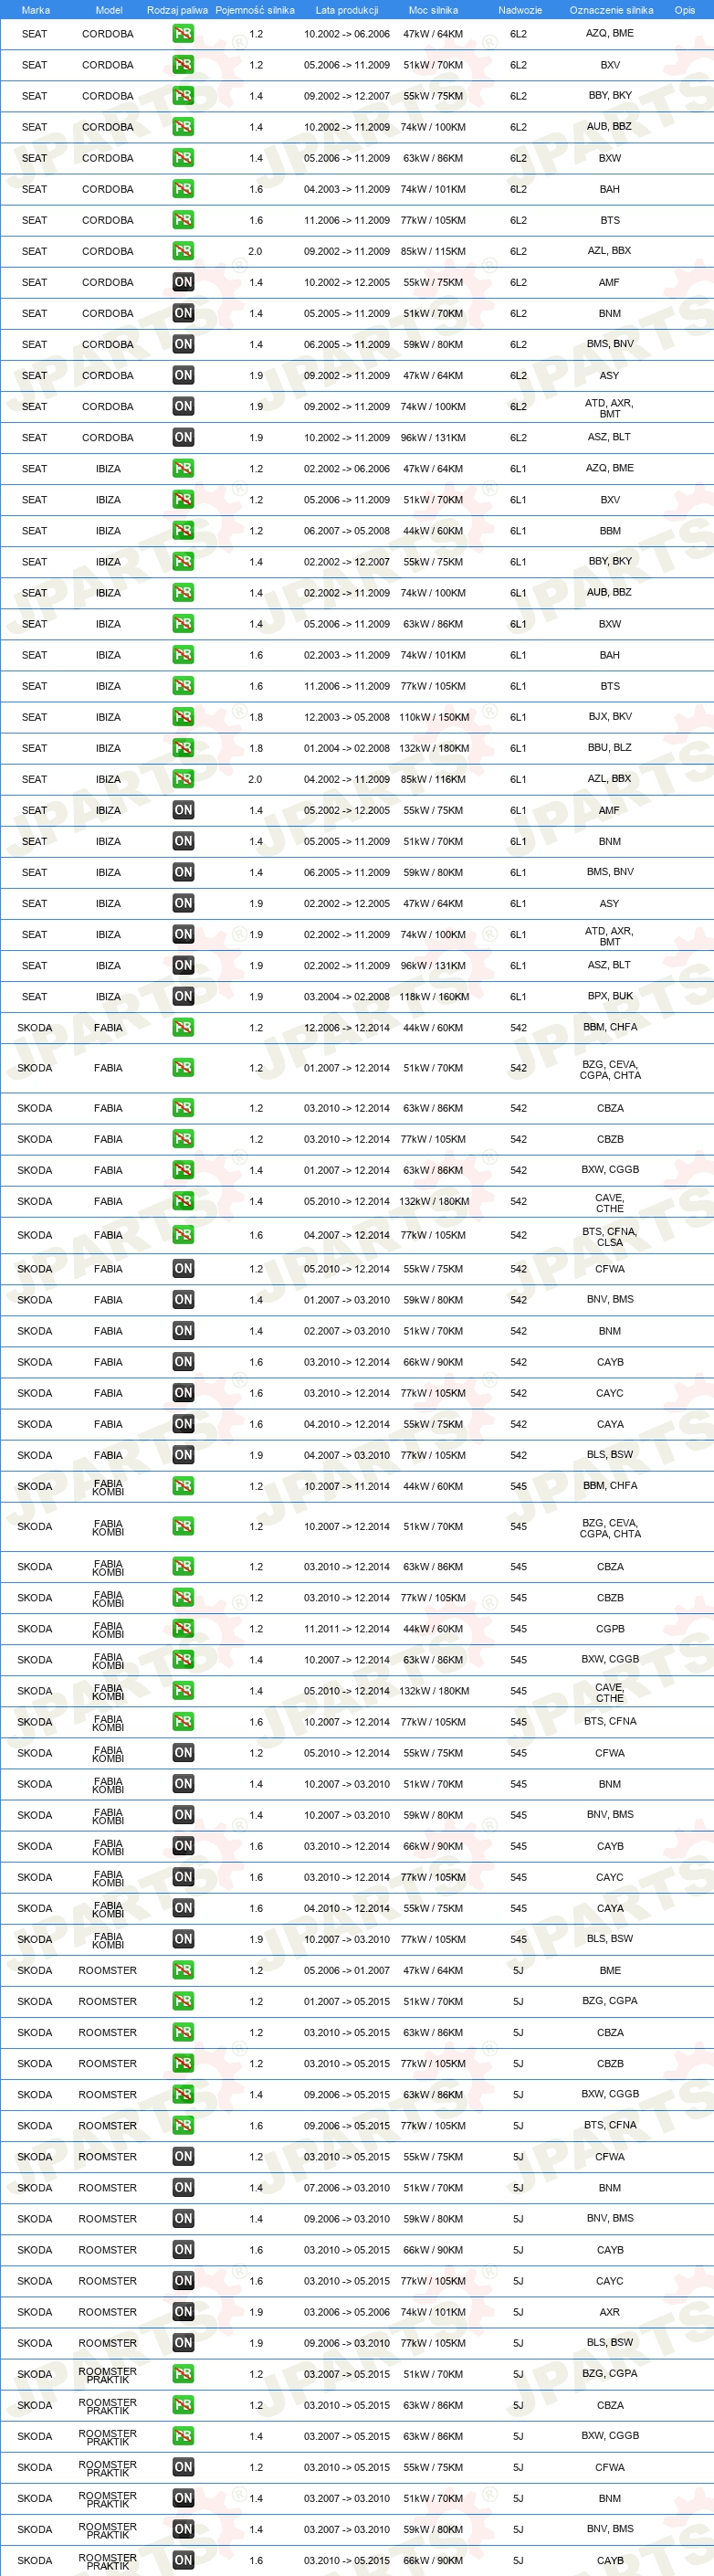Image resolution: width=714 pixels, height=2576 pixels.
Task: Click the 'Pojemność silnika' column header
Action: coord(255,10)
